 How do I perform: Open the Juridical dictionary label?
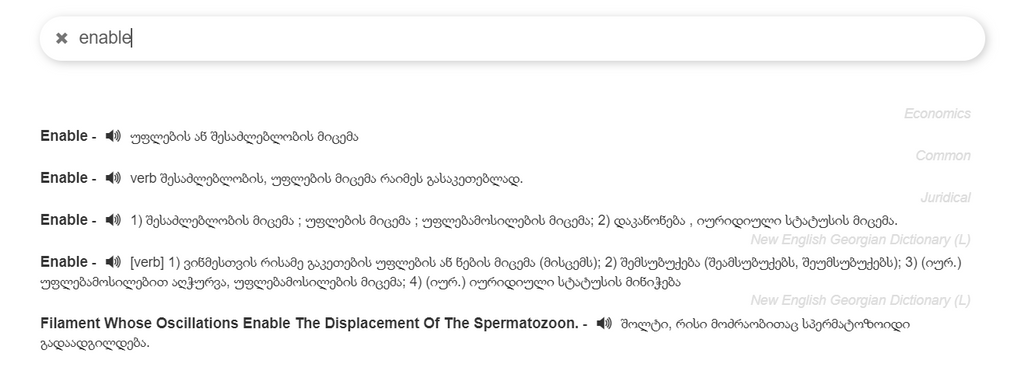(x=946, y=197)
